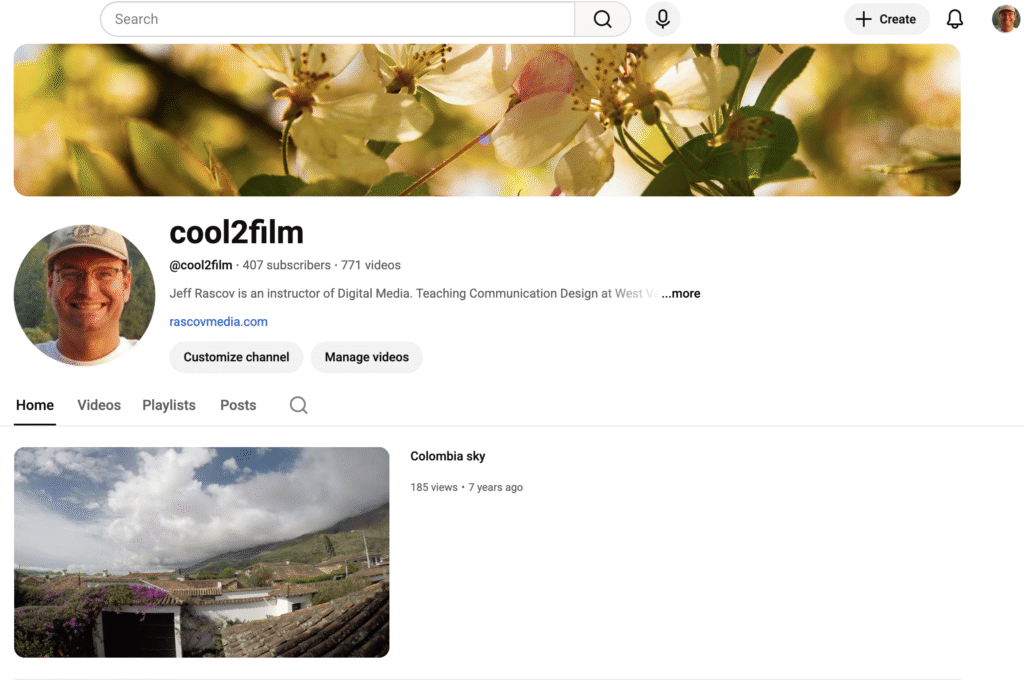1024x697 pixels.
Task: Focus the Search input field
Action: [x=337, y=19]
